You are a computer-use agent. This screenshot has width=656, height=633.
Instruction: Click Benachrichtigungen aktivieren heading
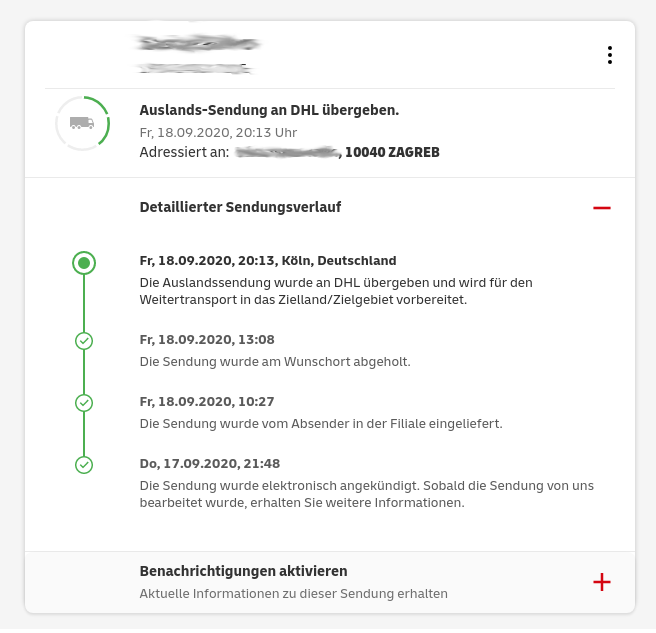point(243,571)
